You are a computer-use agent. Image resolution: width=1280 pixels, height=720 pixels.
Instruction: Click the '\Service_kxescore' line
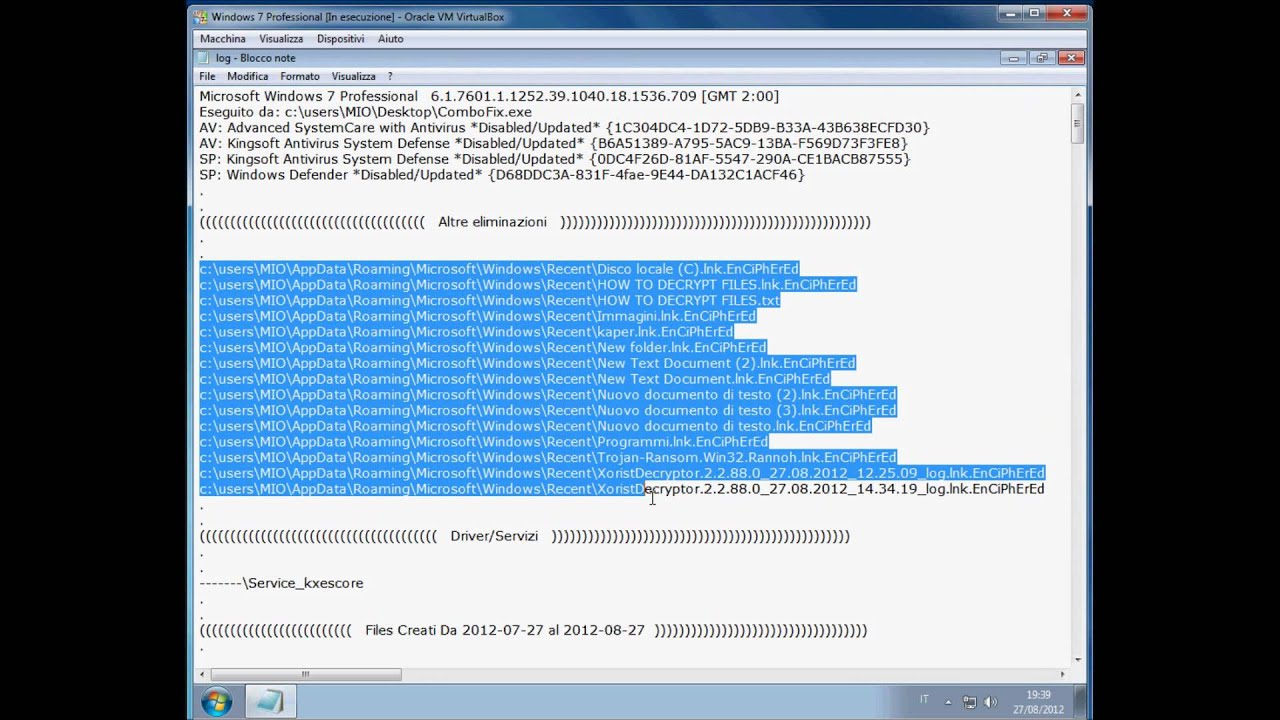(x=281, y=583)
